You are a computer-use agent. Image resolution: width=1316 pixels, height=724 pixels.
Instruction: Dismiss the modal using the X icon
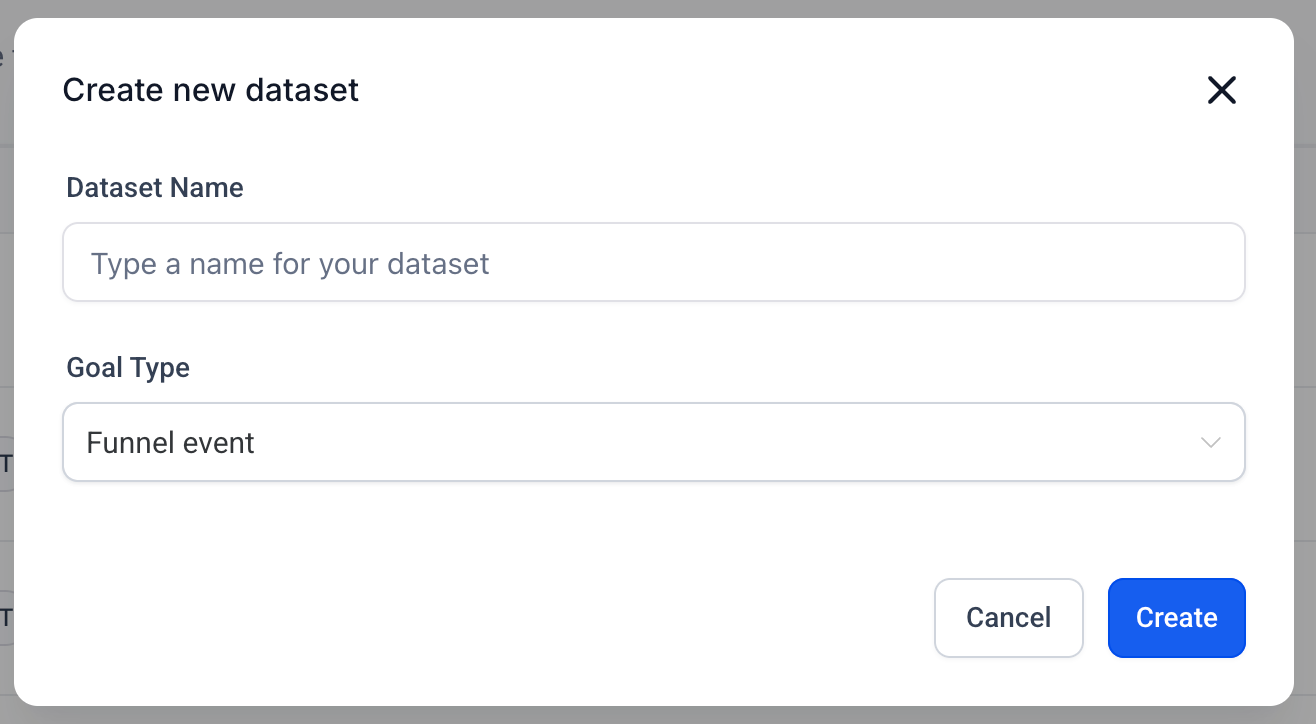tap(1221, 91)
